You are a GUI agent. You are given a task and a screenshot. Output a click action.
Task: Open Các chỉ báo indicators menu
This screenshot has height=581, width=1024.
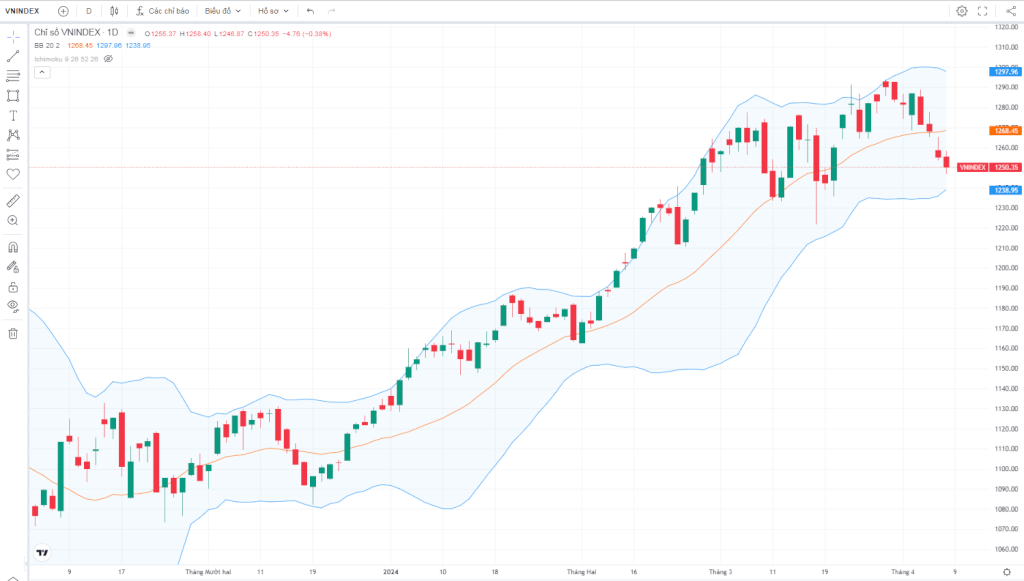[x=163, y=11]
